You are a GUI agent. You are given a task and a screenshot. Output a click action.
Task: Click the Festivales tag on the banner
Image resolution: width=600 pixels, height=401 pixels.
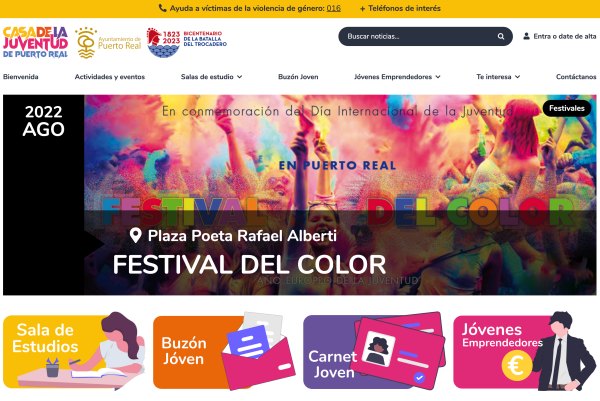(x=567, y=108)
